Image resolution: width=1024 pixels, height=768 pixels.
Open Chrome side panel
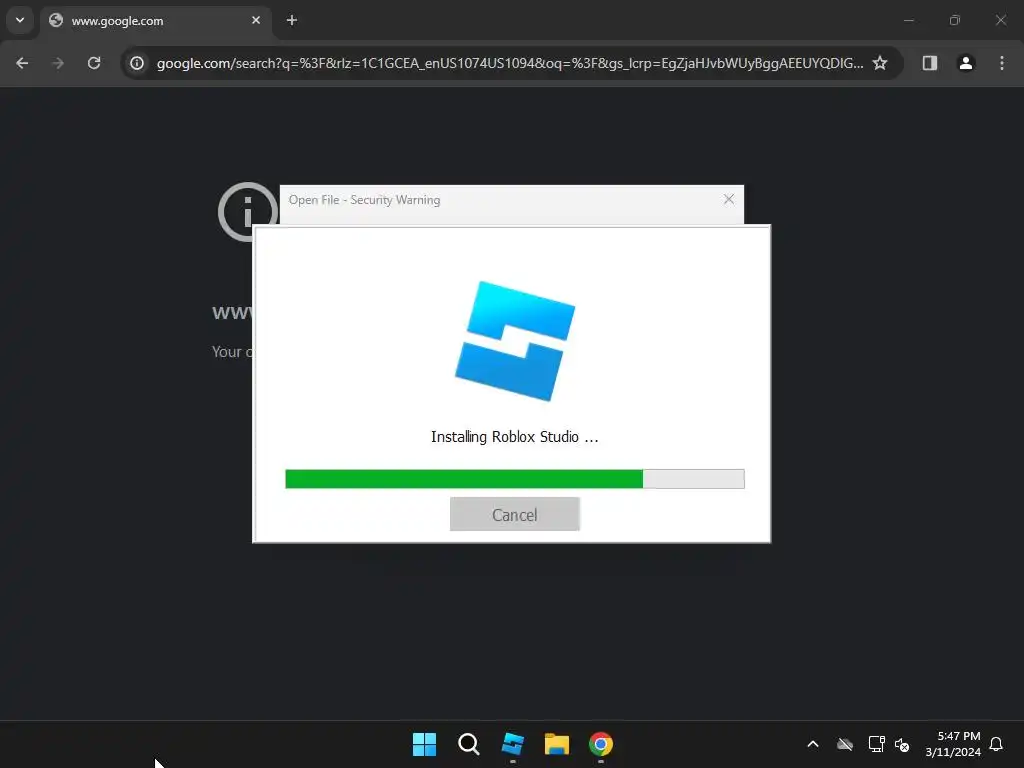point(930,63)
